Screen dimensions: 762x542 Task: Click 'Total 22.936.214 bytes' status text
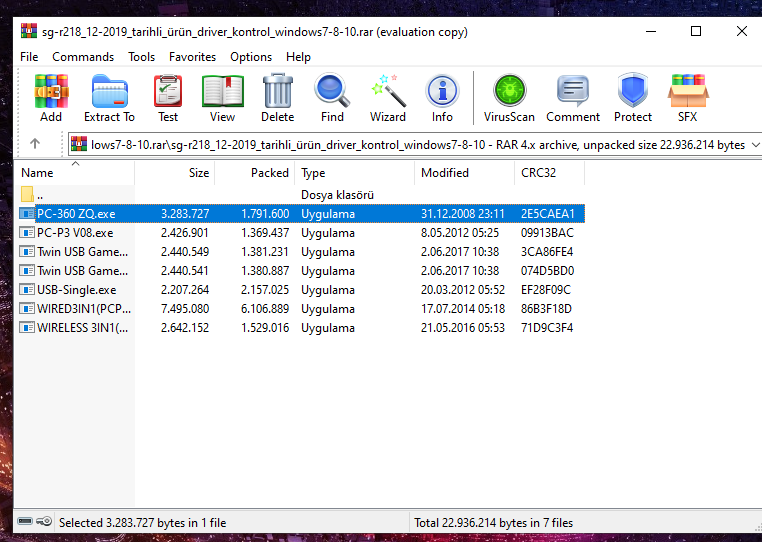493,523
